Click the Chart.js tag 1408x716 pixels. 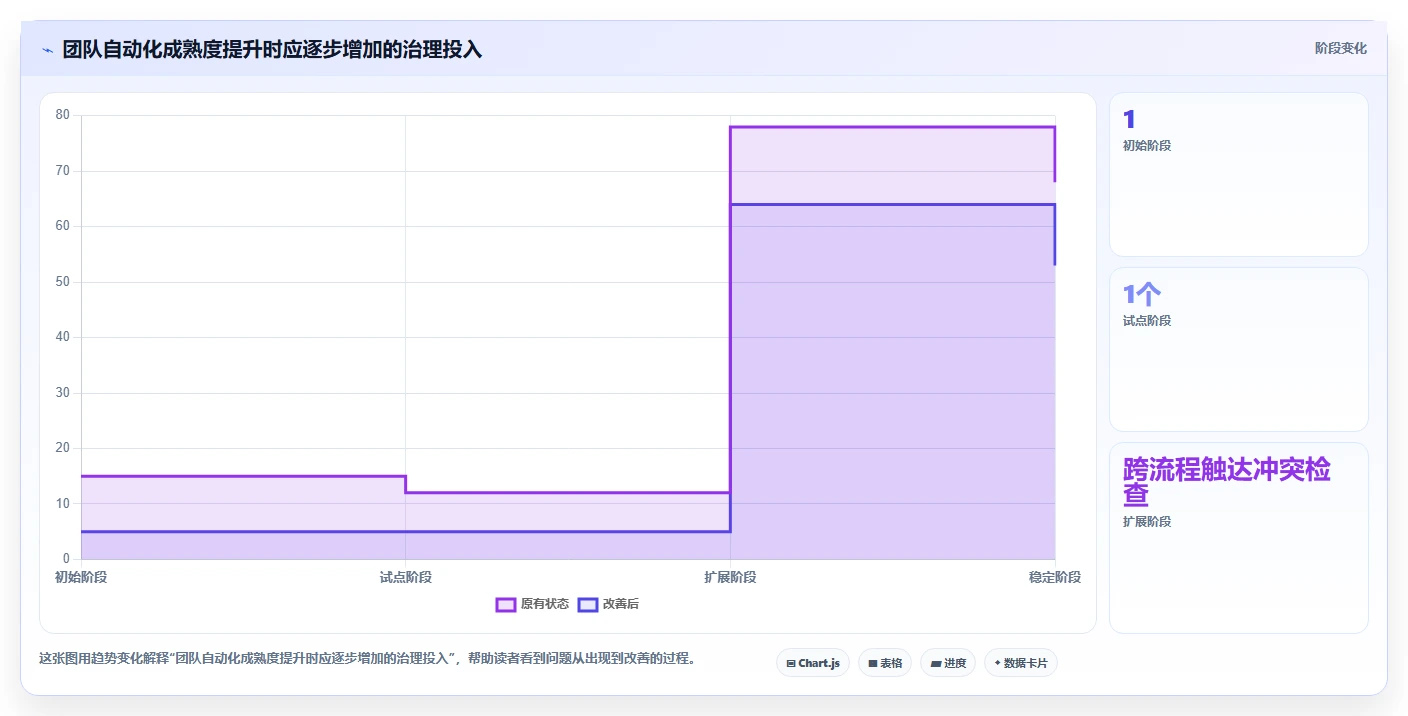[x=813, y=663]
